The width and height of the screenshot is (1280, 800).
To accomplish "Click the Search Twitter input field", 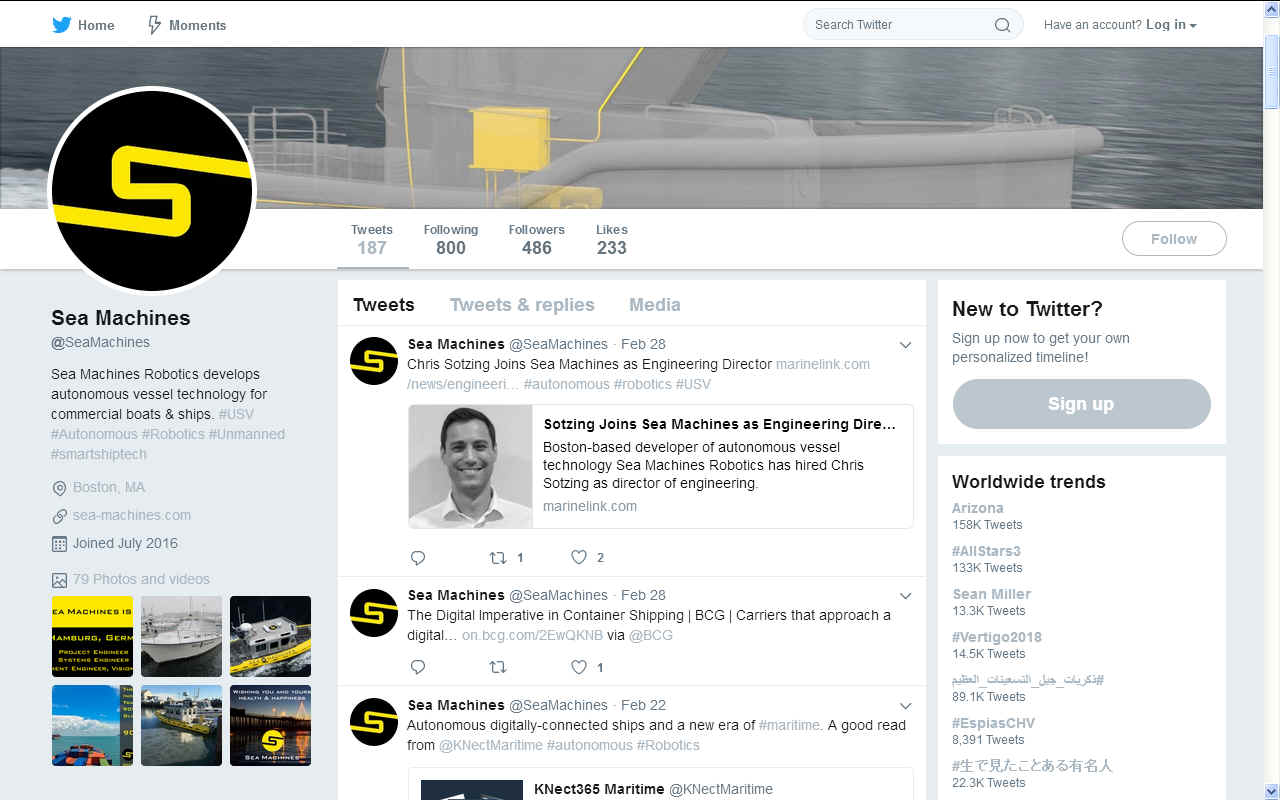I will click(x=901, y=25).
